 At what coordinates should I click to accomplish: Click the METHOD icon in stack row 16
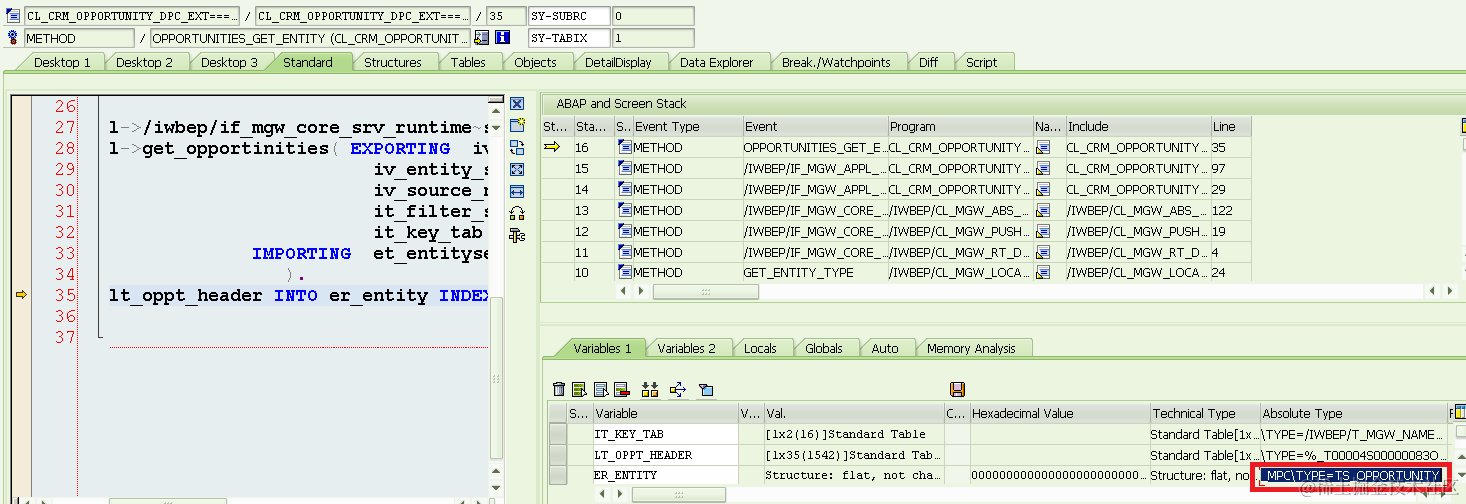pyautogui.click(x=624, y=147)
